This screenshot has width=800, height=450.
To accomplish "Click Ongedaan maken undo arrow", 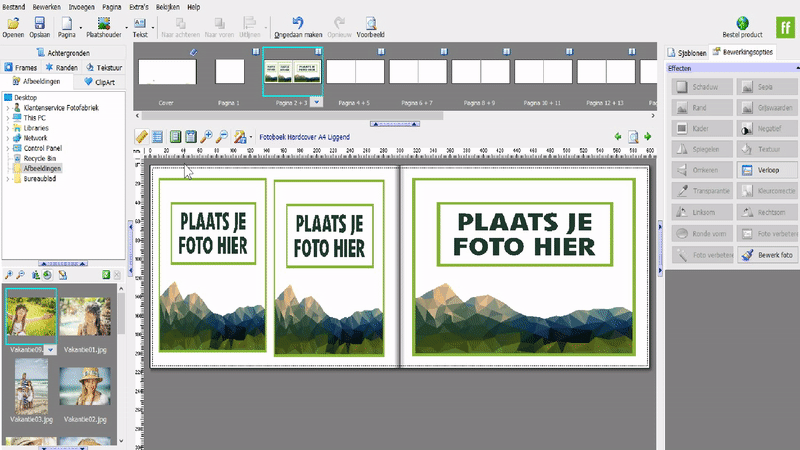I will [x=297, y=22].
